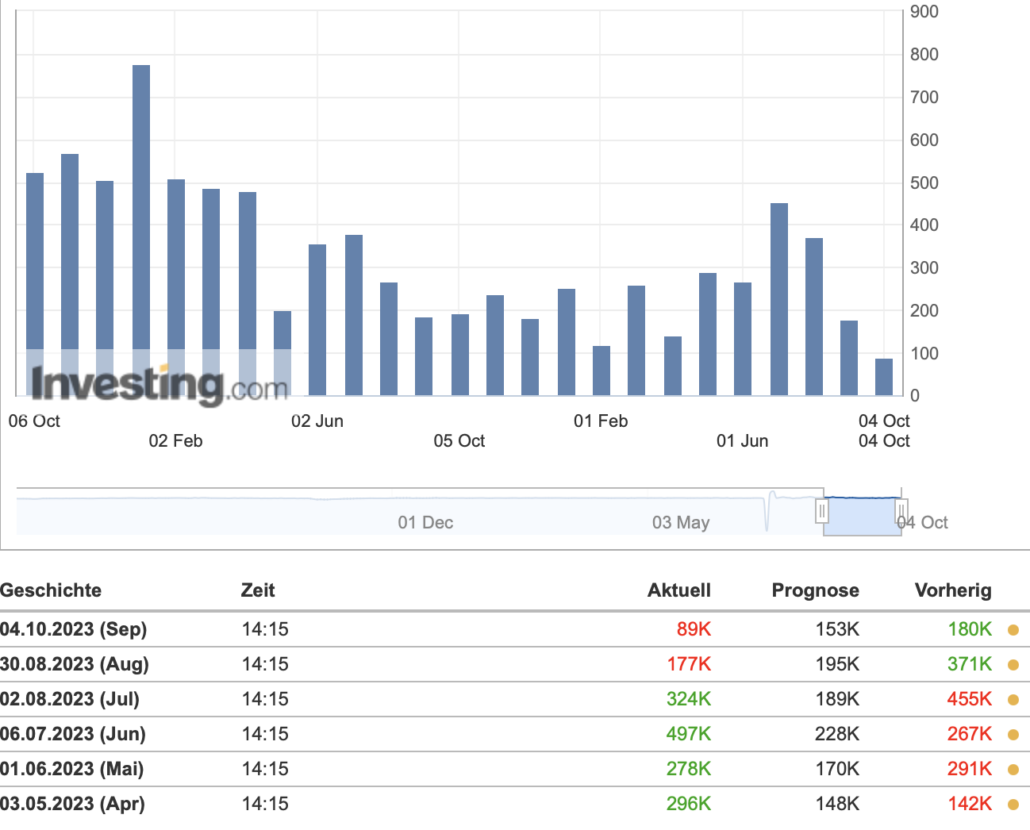This screenshot has height=830, width=1030.
Task: Click the 03 May navigator label
Action: click(x=681, y=523)
